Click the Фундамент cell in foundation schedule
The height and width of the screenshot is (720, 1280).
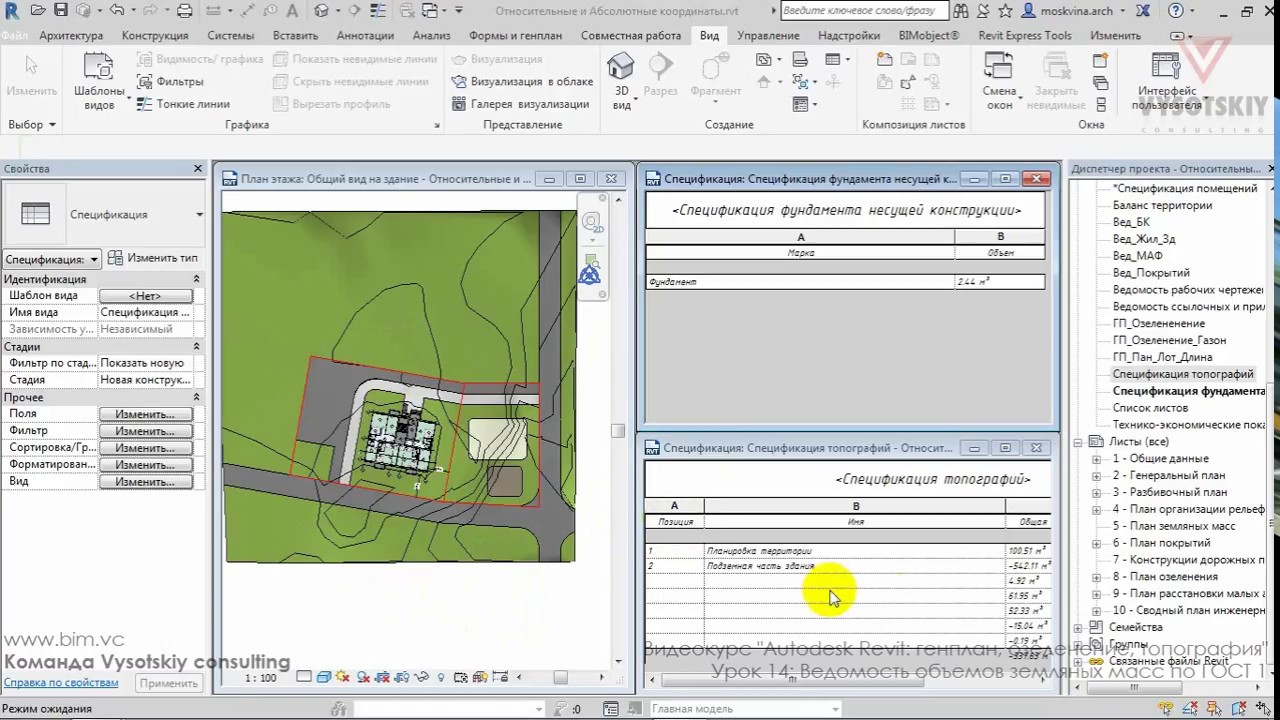[x=800, y=282]
